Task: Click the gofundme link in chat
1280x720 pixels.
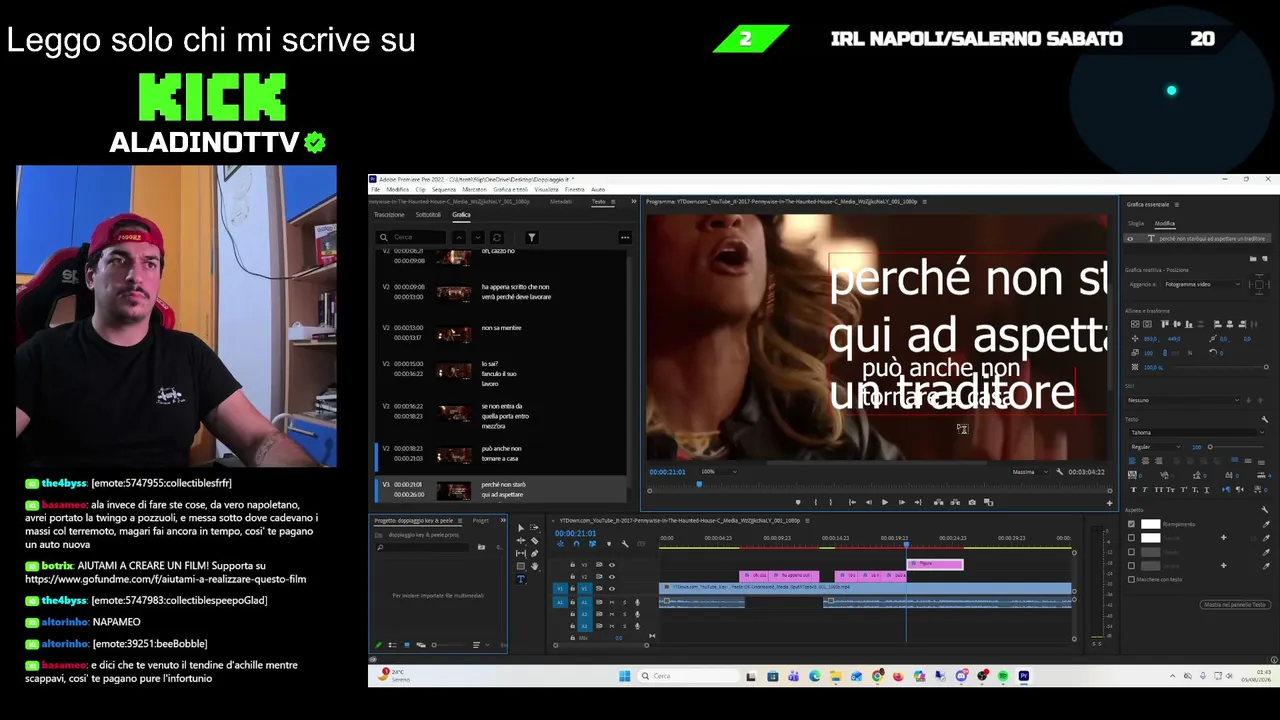Action: [165, 579]
